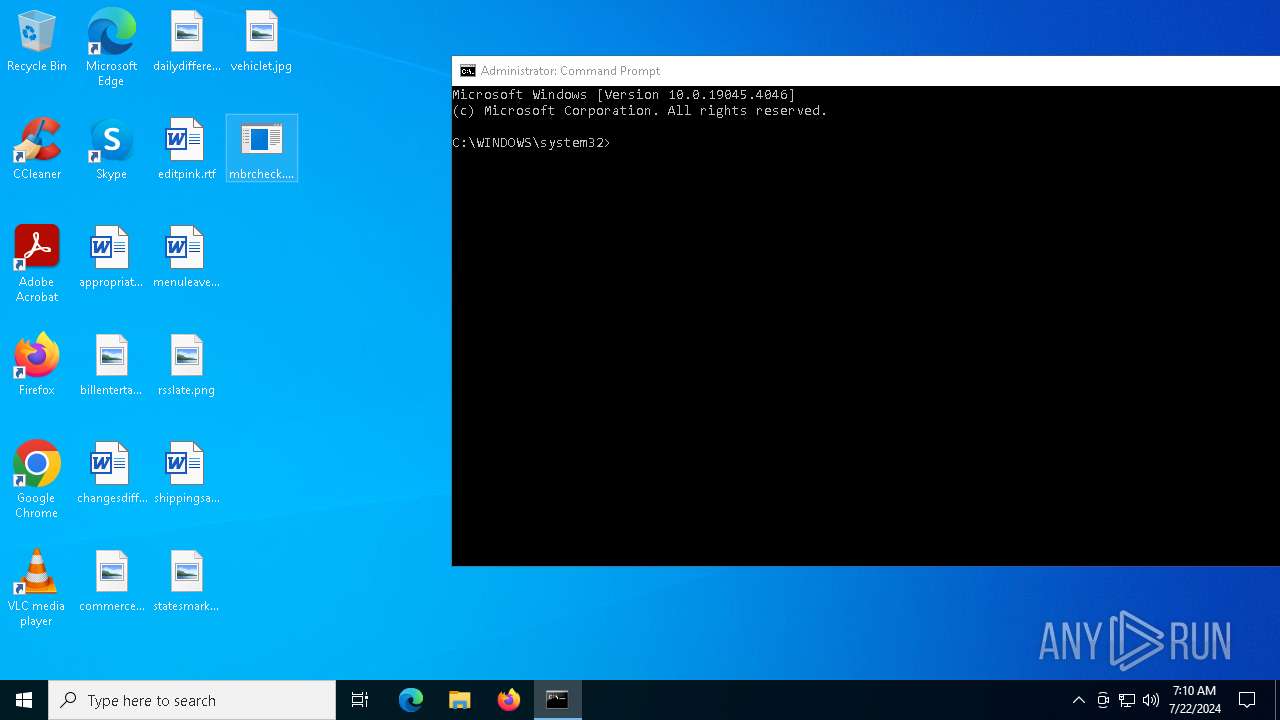The width and height of the screenshot is (1280, 720).
Task: Click the Meet Now tray icon
Action: pos(1103,700)
